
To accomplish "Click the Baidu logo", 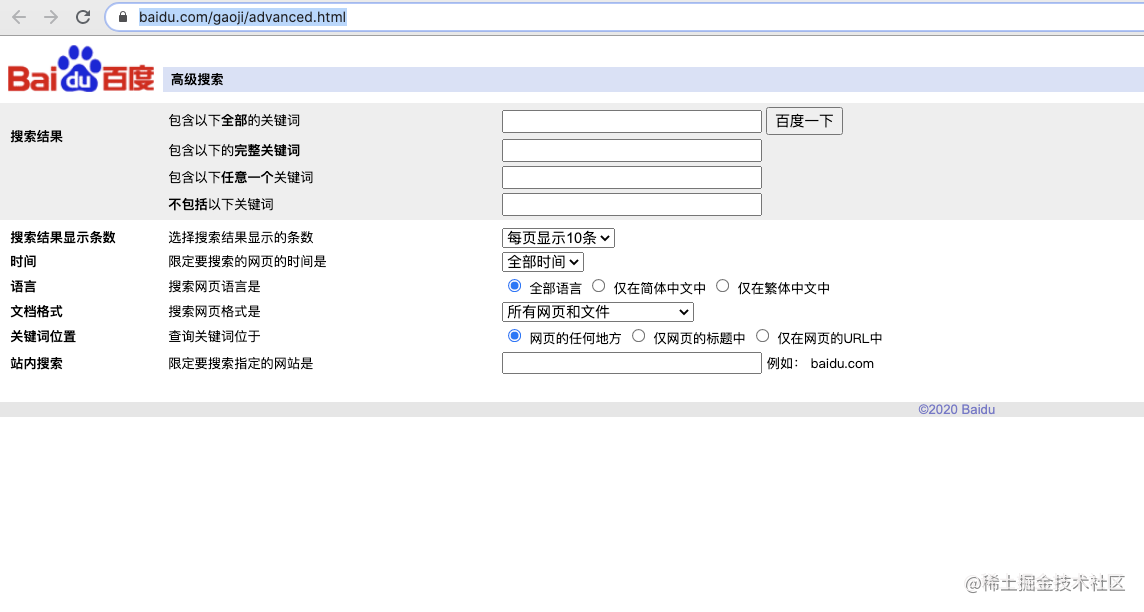I will tap(81, 69).
